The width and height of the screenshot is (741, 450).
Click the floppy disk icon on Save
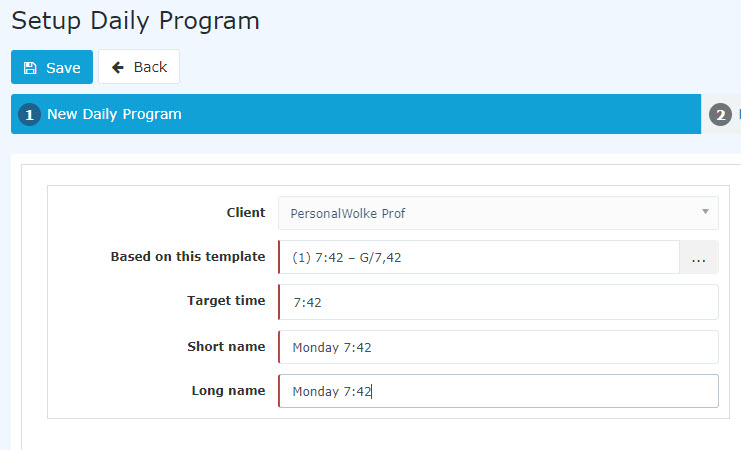pyautogui.click(x=30, y=68)
